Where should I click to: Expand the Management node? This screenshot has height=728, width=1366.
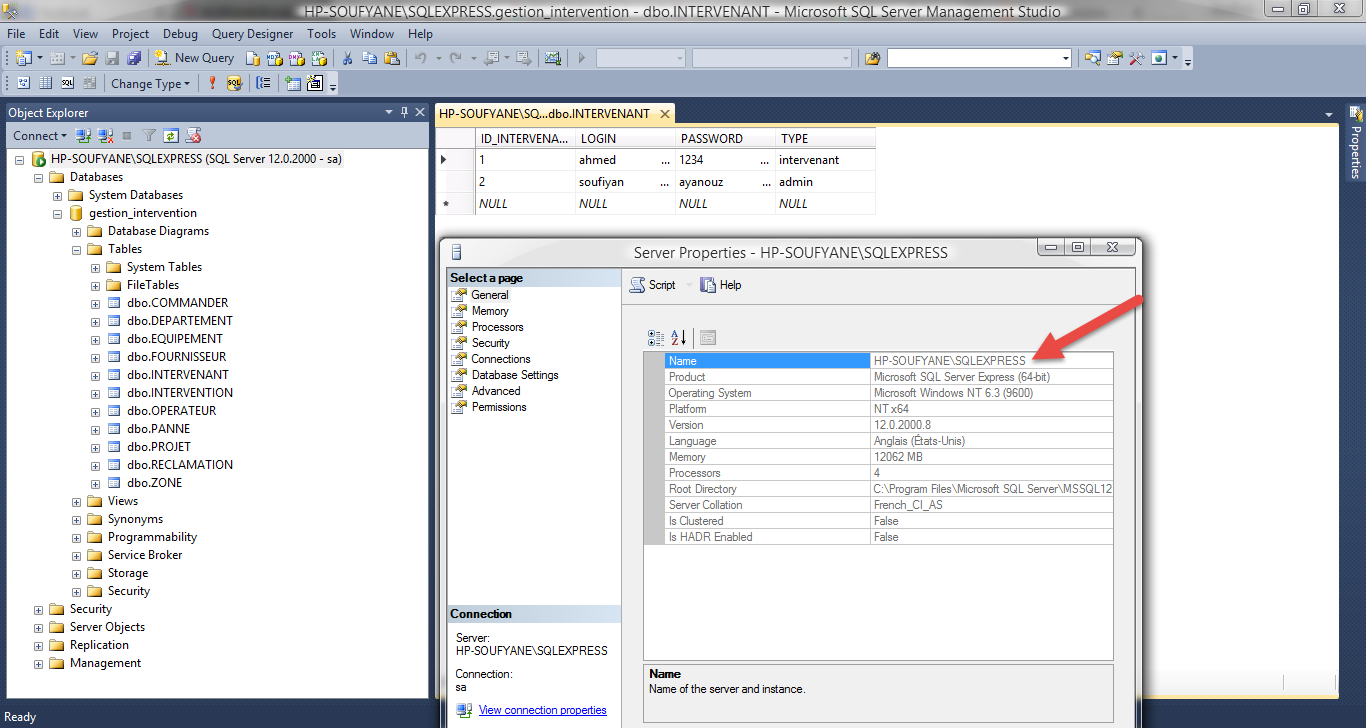pyautogui.click(x=39, y=663)
